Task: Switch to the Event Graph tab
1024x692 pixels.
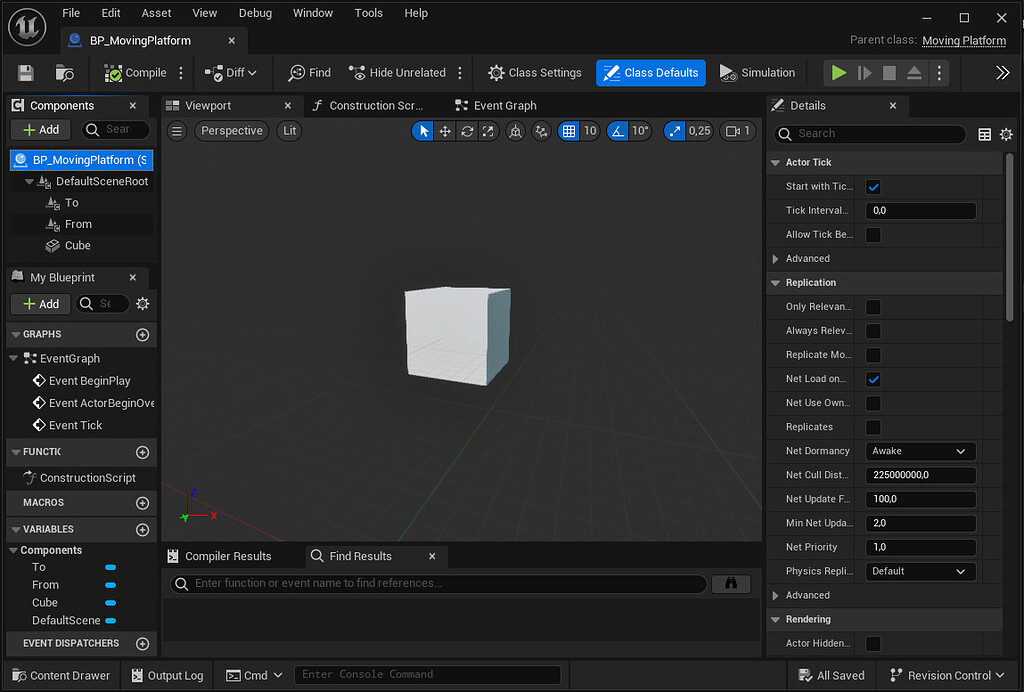Action: [497, 104]
